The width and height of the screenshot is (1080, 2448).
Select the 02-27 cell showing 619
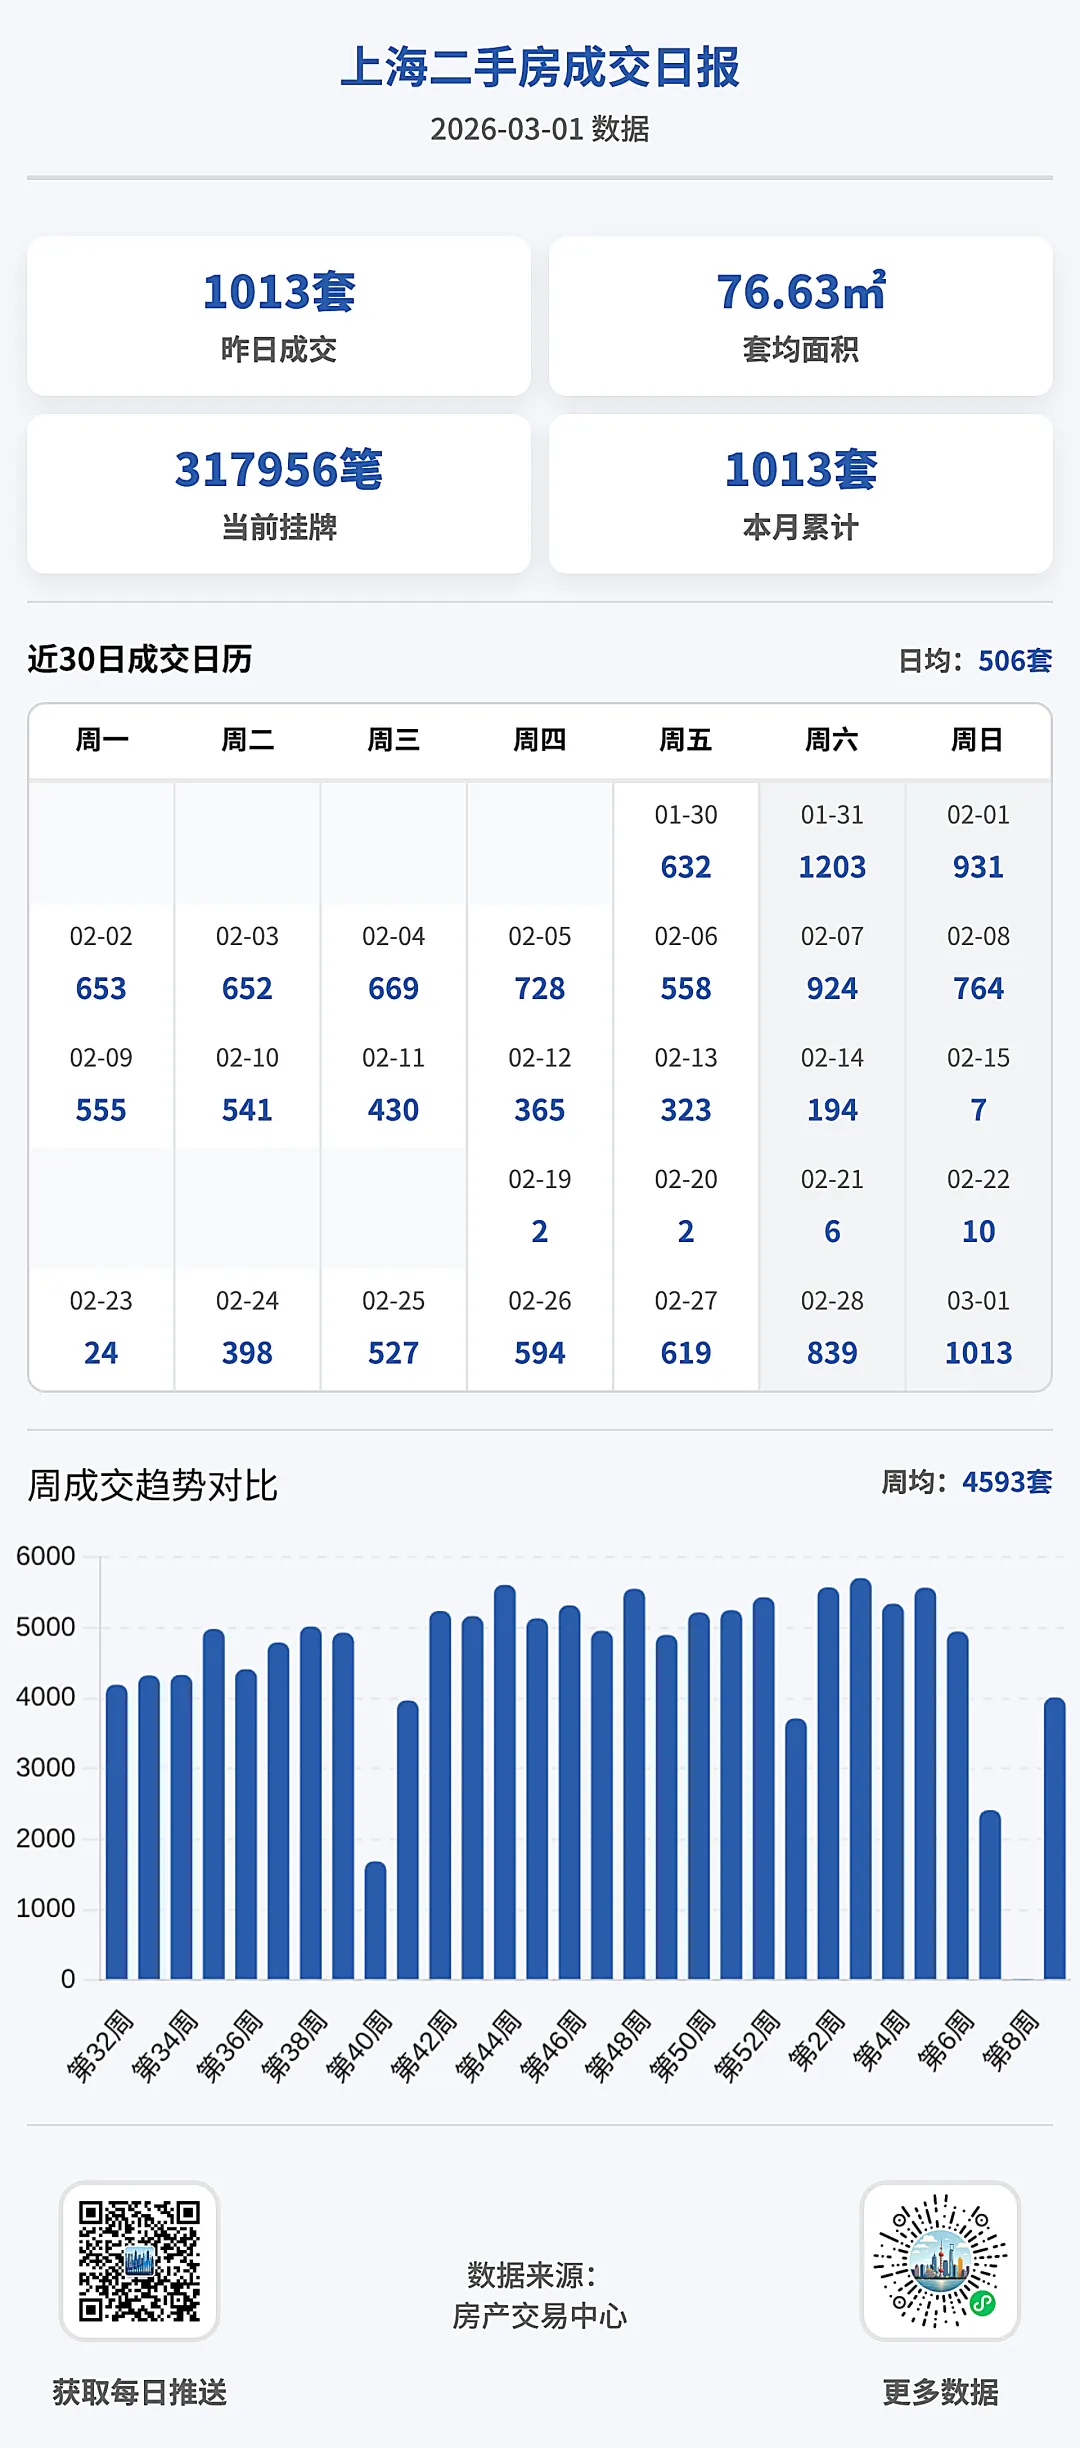686,1329
